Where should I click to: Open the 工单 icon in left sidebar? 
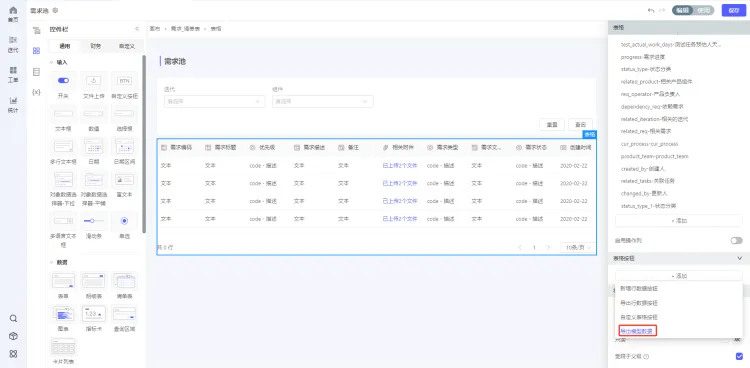[13, 70]
